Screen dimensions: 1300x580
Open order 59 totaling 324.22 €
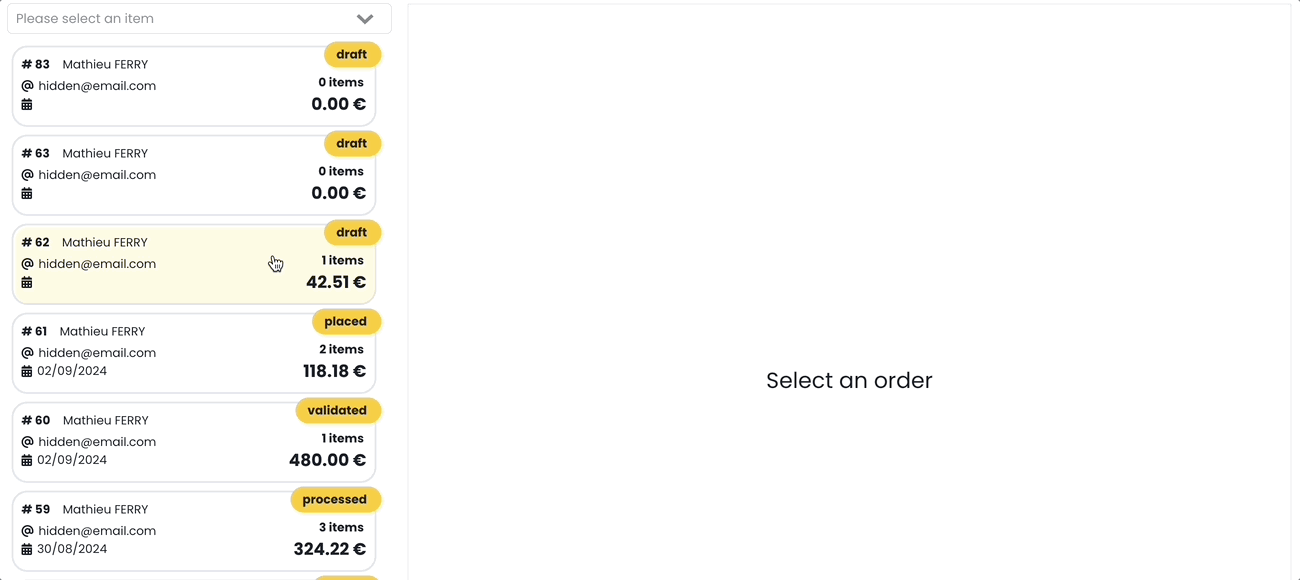pyautogui.click(x=193, y=531)
